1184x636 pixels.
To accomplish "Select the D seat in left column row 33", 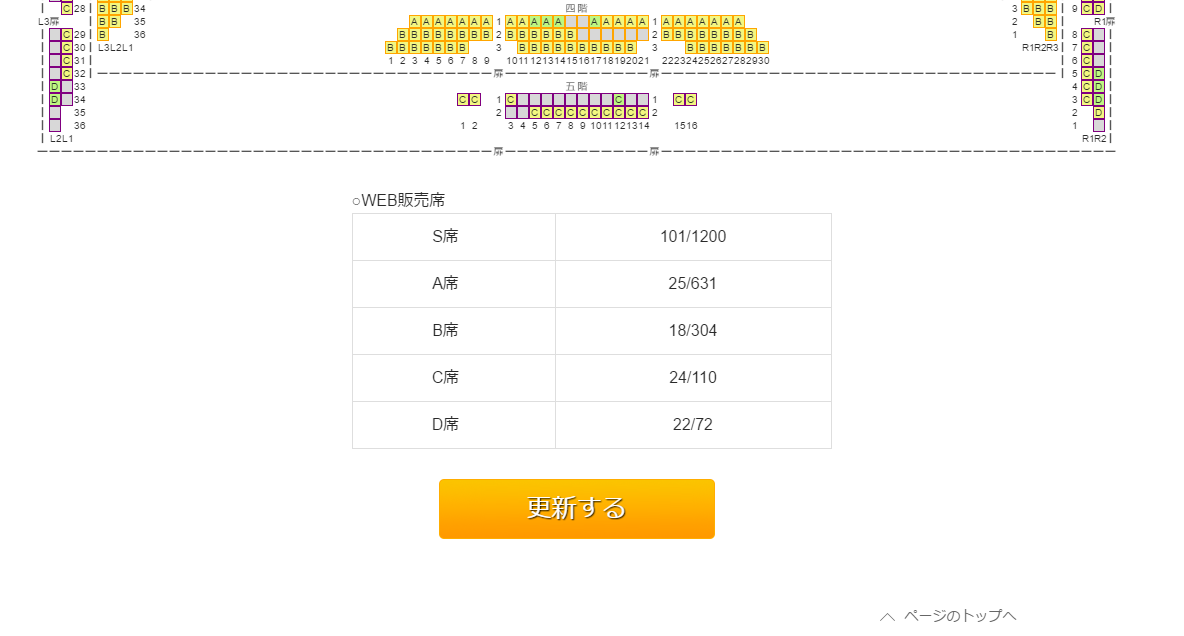I will click(54, 87).
